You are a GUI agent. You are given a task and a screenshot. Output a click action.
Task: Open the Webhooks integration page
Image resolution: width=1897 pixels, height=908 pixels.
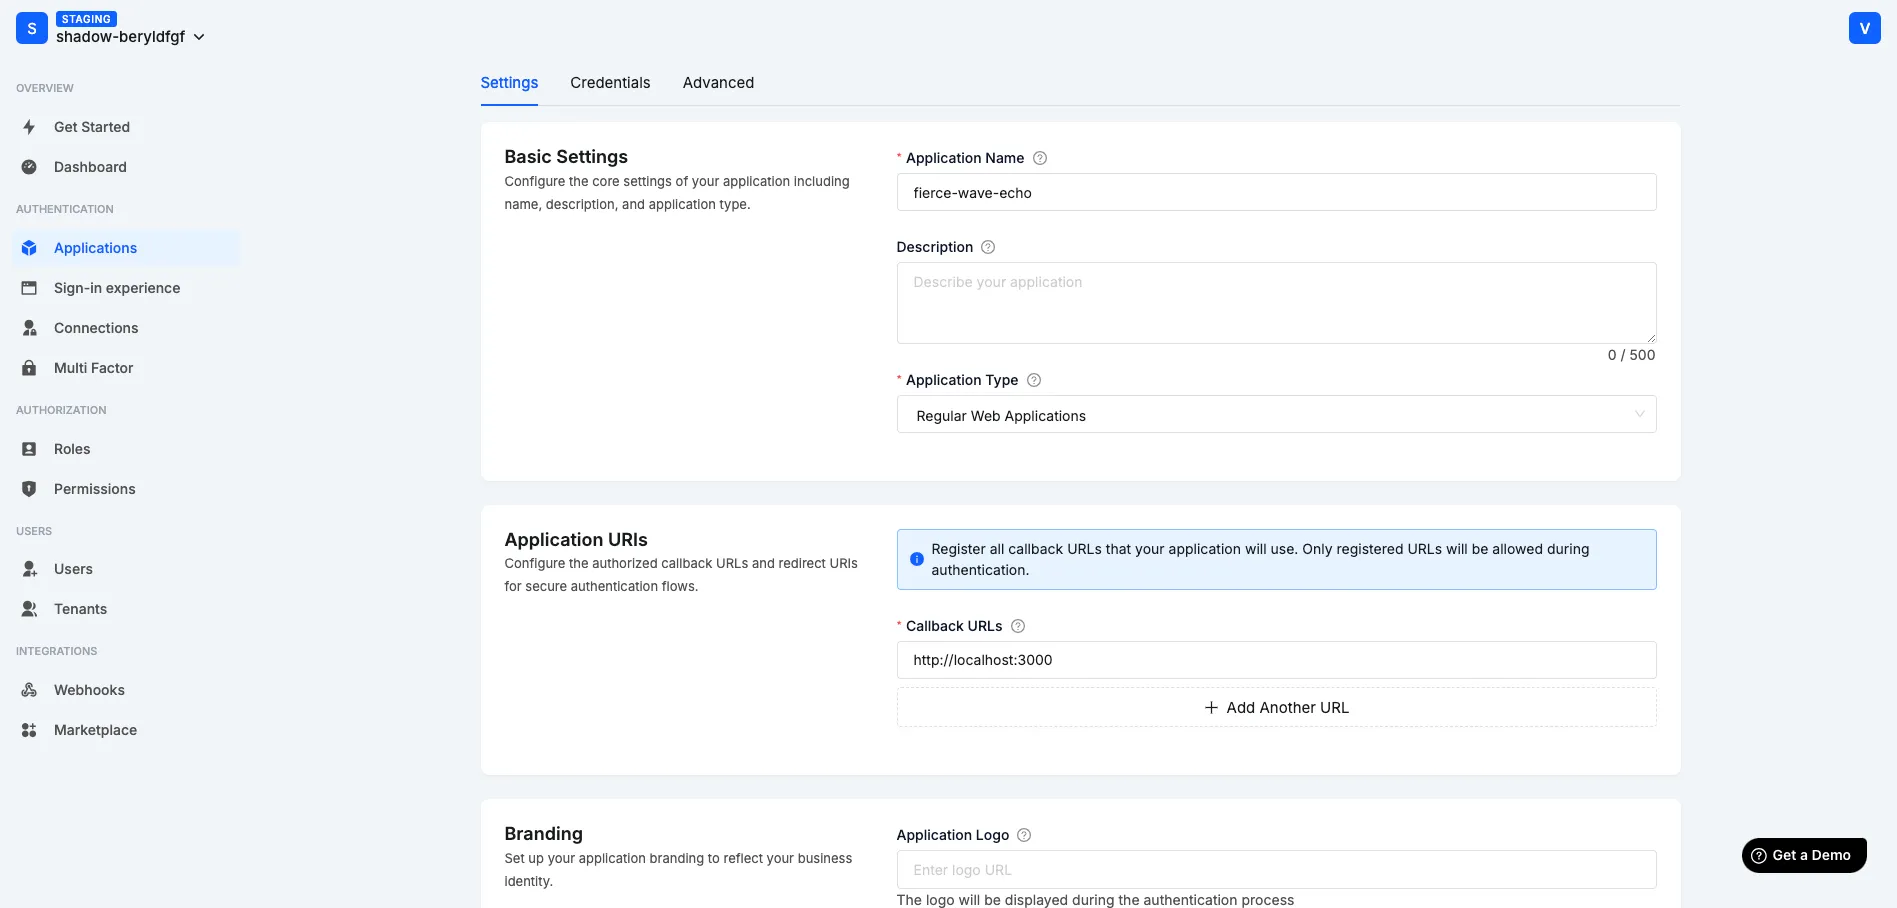[x=89, y=689]
